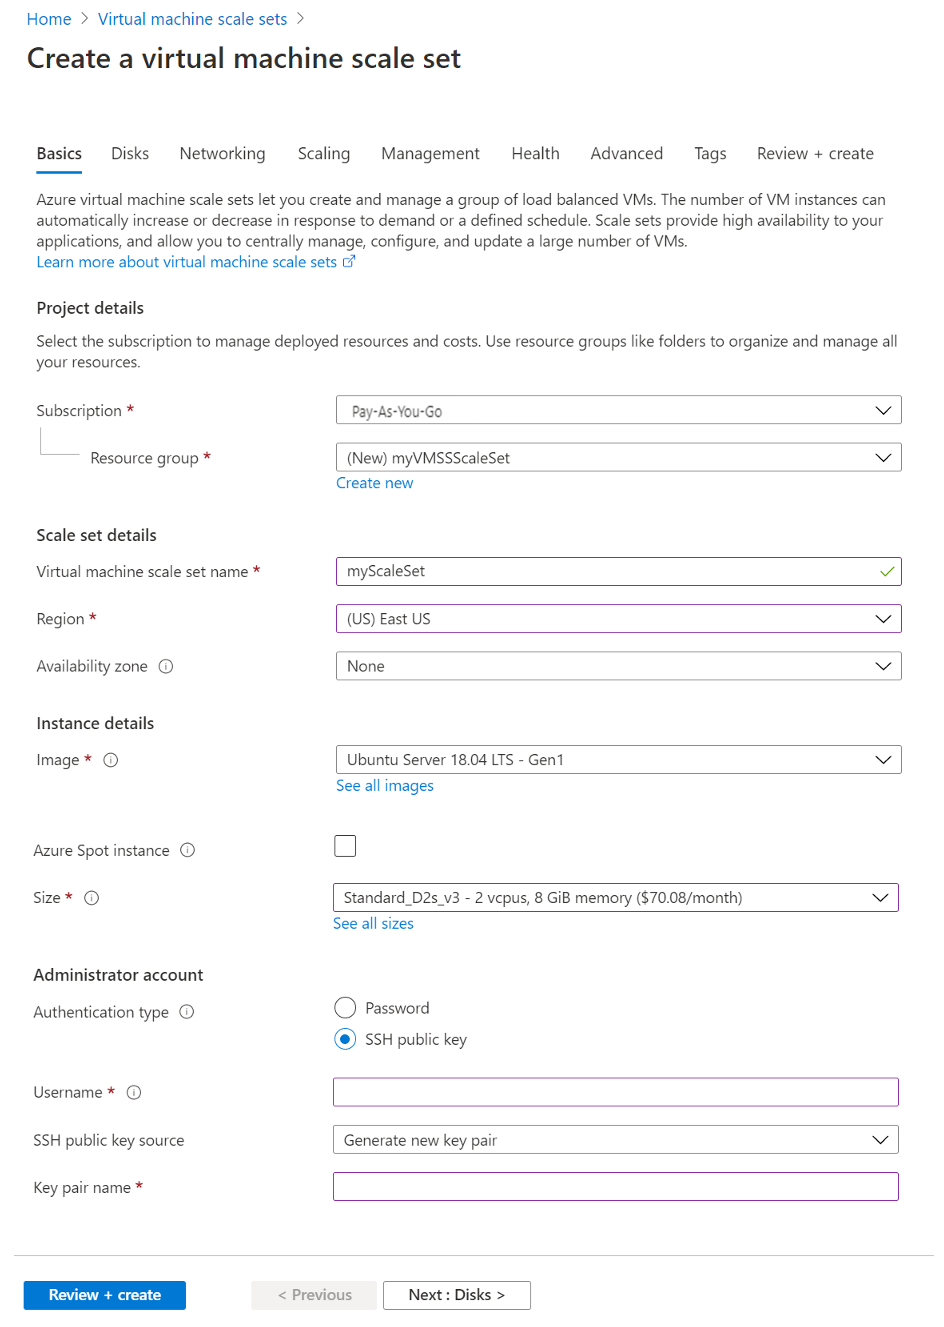Select the Password authentication radio button
This screenshot has width=944, height=1327.
coord(345,1007)
